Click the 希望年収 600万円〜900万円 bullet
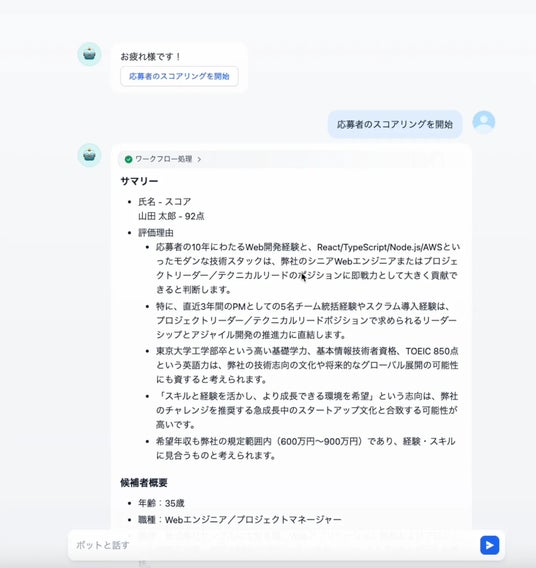536x568 pixels. (306, 448)
